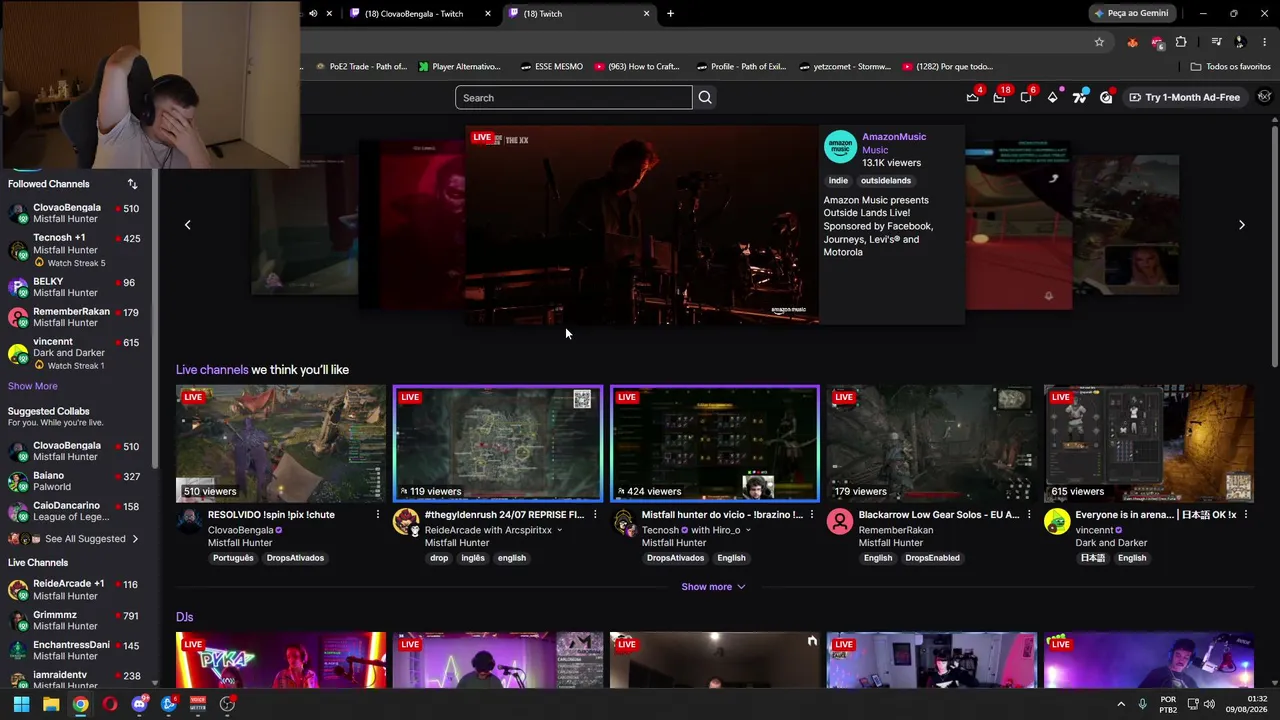Expand Live channels with Show more
Image resolution: width=1280 pixels, height=720 pixels.
pyautogui.click(x=713, y=587)
